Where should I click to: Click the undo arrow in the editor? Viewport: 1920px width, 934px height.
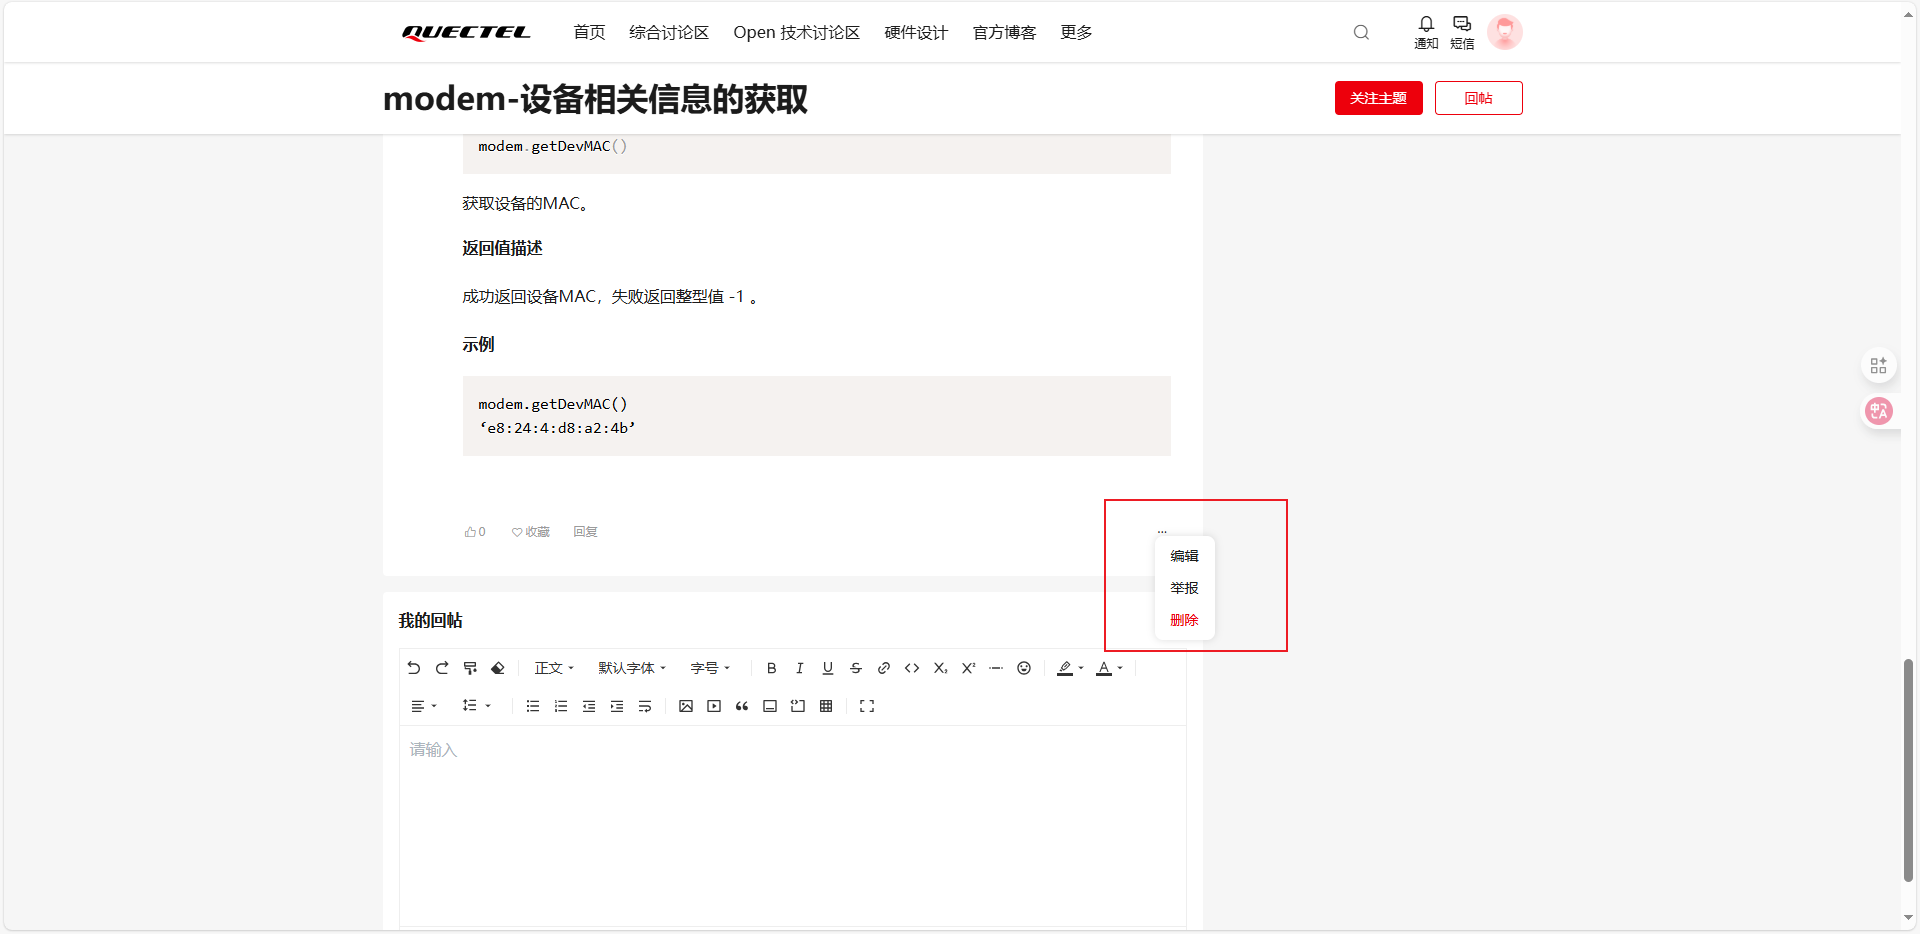414,668
